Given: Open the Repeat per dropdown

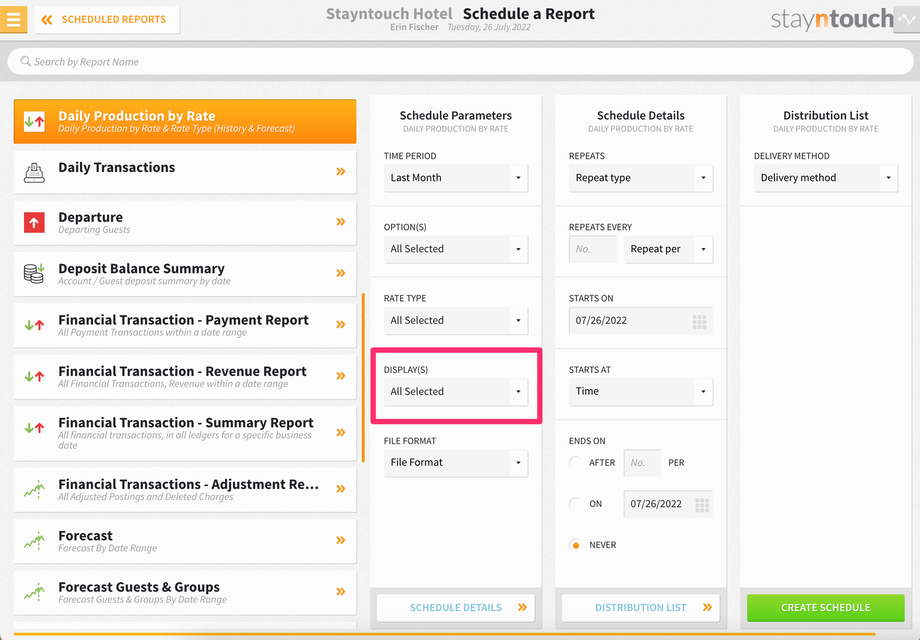Looking at the screenshot, I should (668, 249).
